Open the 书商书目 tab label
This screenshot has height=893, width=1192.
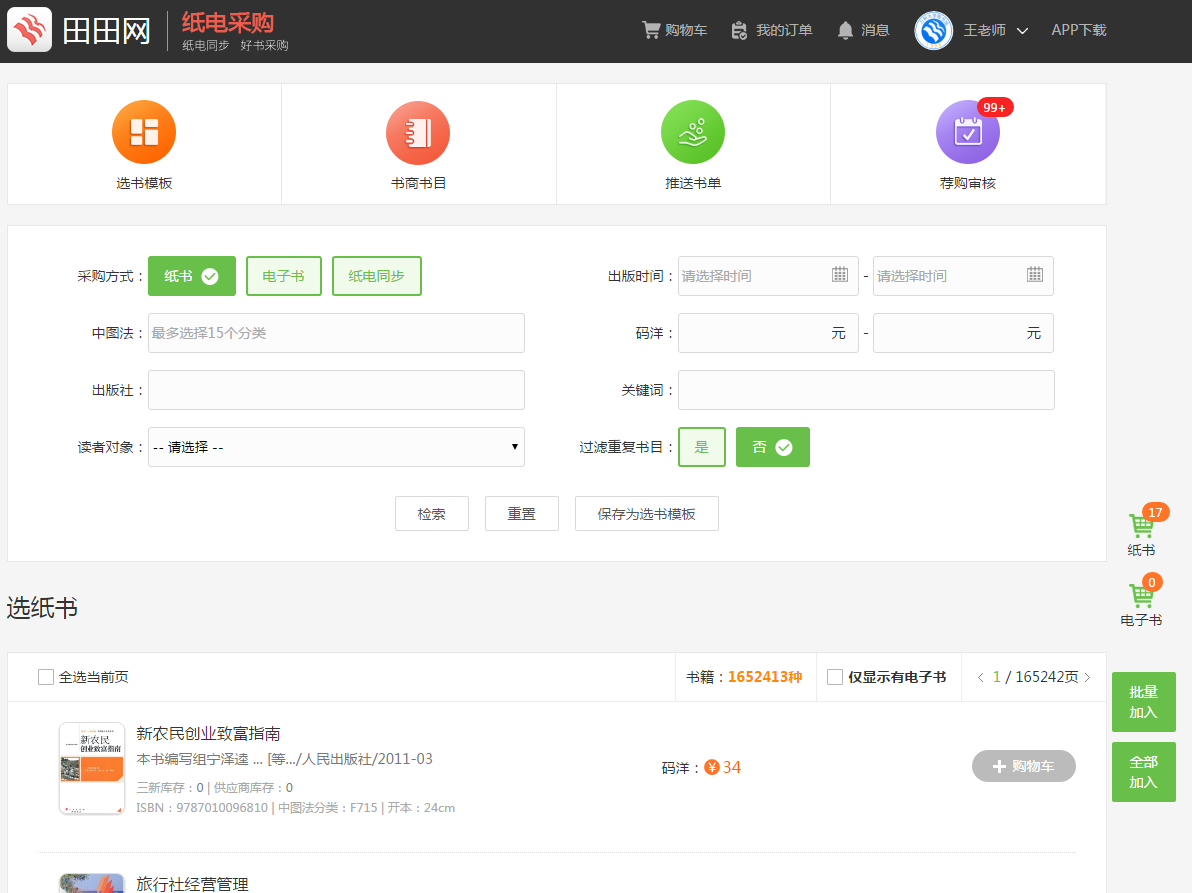coord(418,183)
